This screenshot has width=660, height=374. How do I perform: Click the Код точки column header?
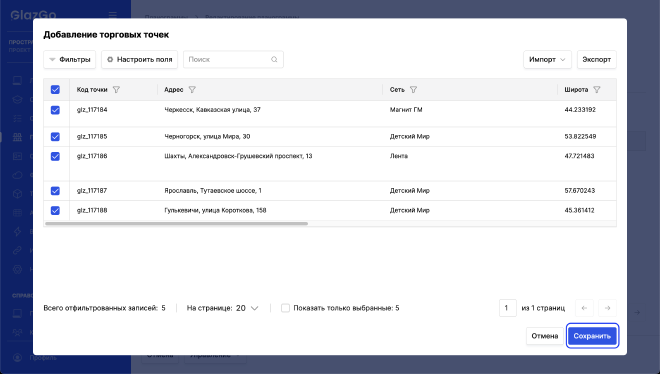point(92,90)
